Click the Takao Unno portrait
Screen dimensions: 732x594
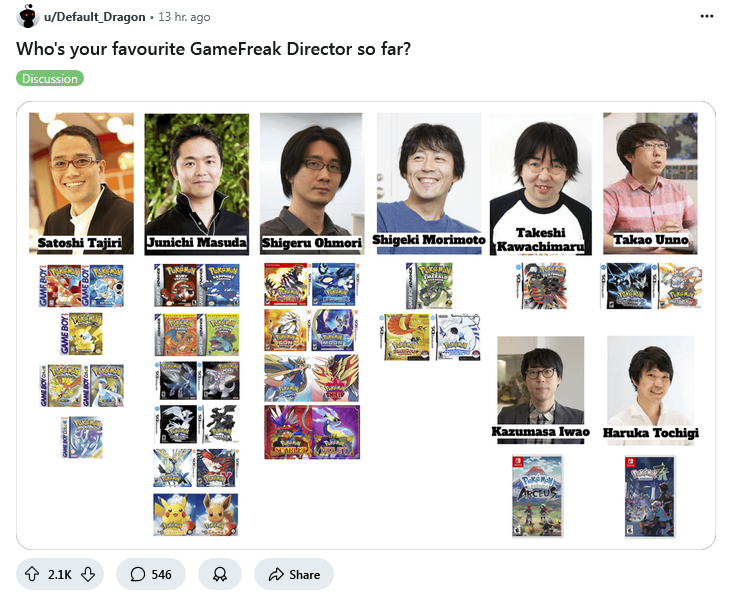650,184
